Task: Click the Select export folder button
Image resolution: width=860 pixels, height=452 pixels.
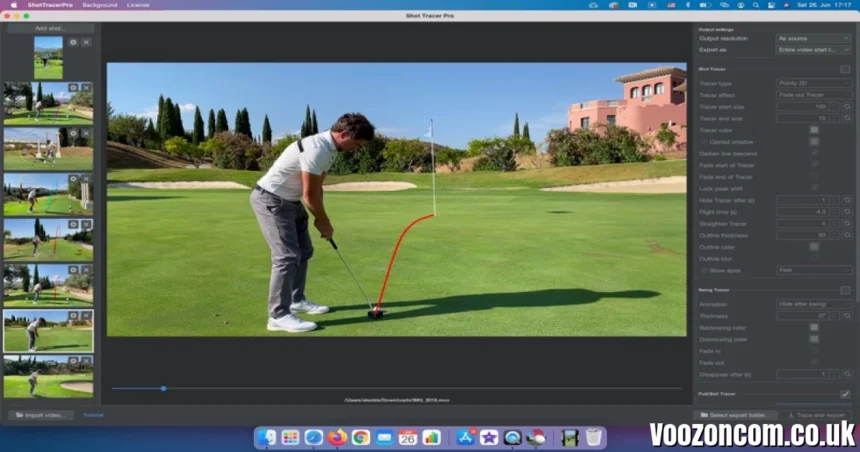Action: pyautogui.click(x=737, y=415)
